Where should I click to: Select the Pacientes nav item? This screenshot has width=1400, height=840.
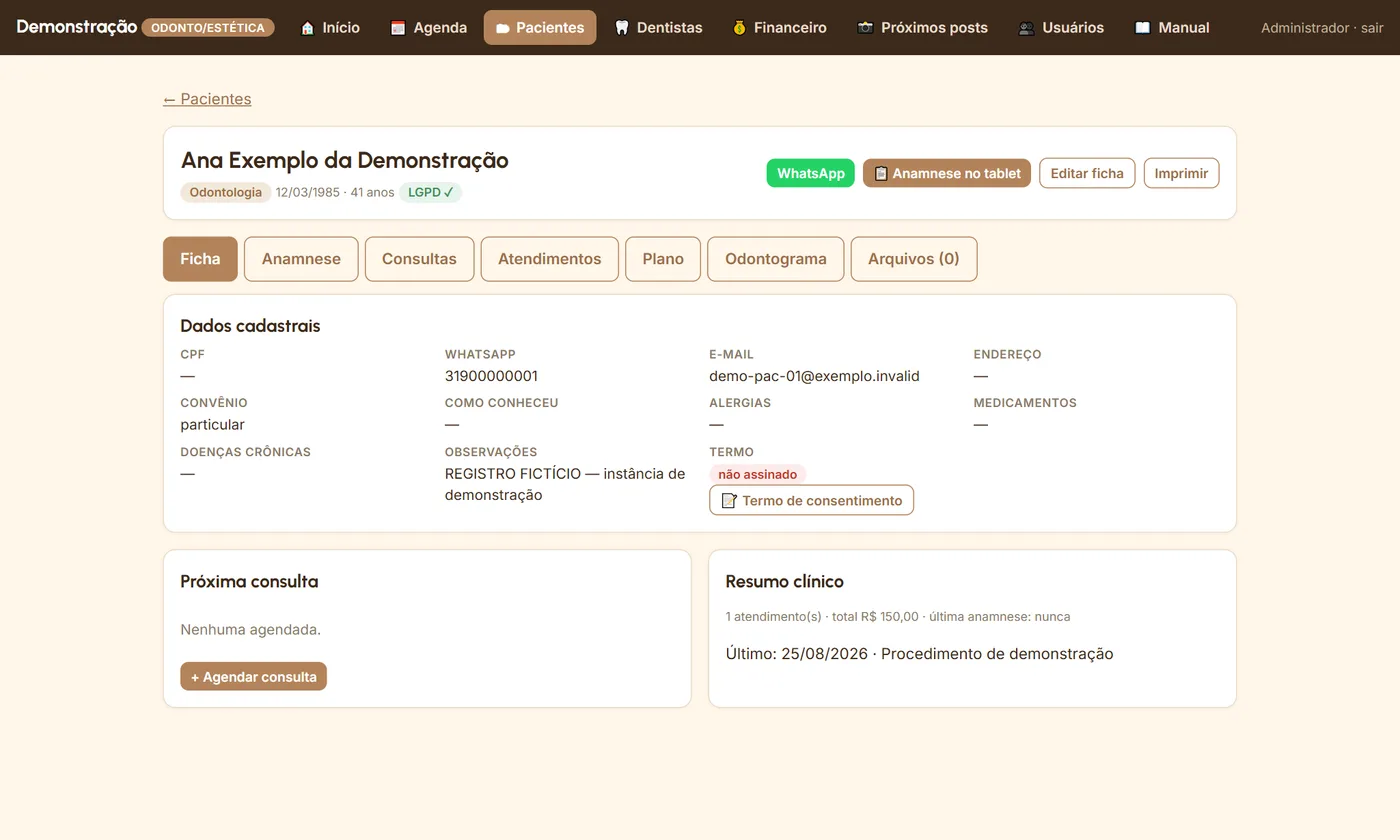(540, 28)
